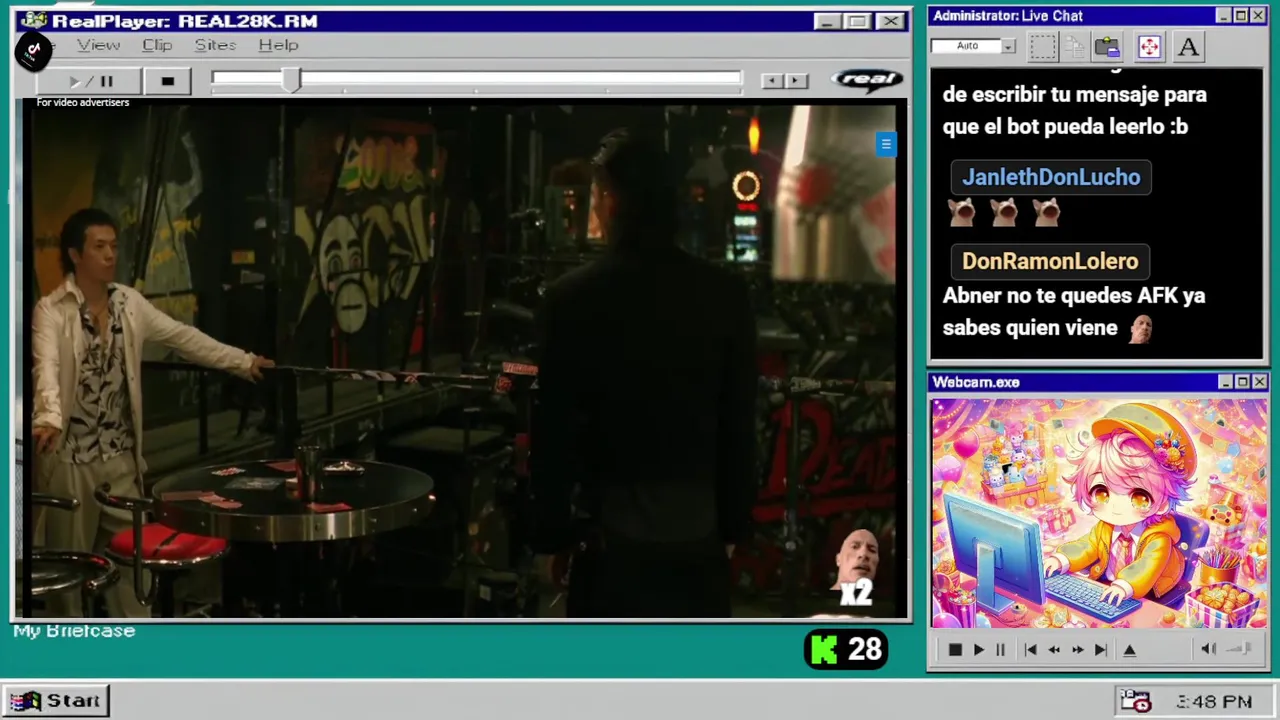Click the copy documents icon in Live Chat
This screenshot has height=720, width=1280.
(1075, 46)
